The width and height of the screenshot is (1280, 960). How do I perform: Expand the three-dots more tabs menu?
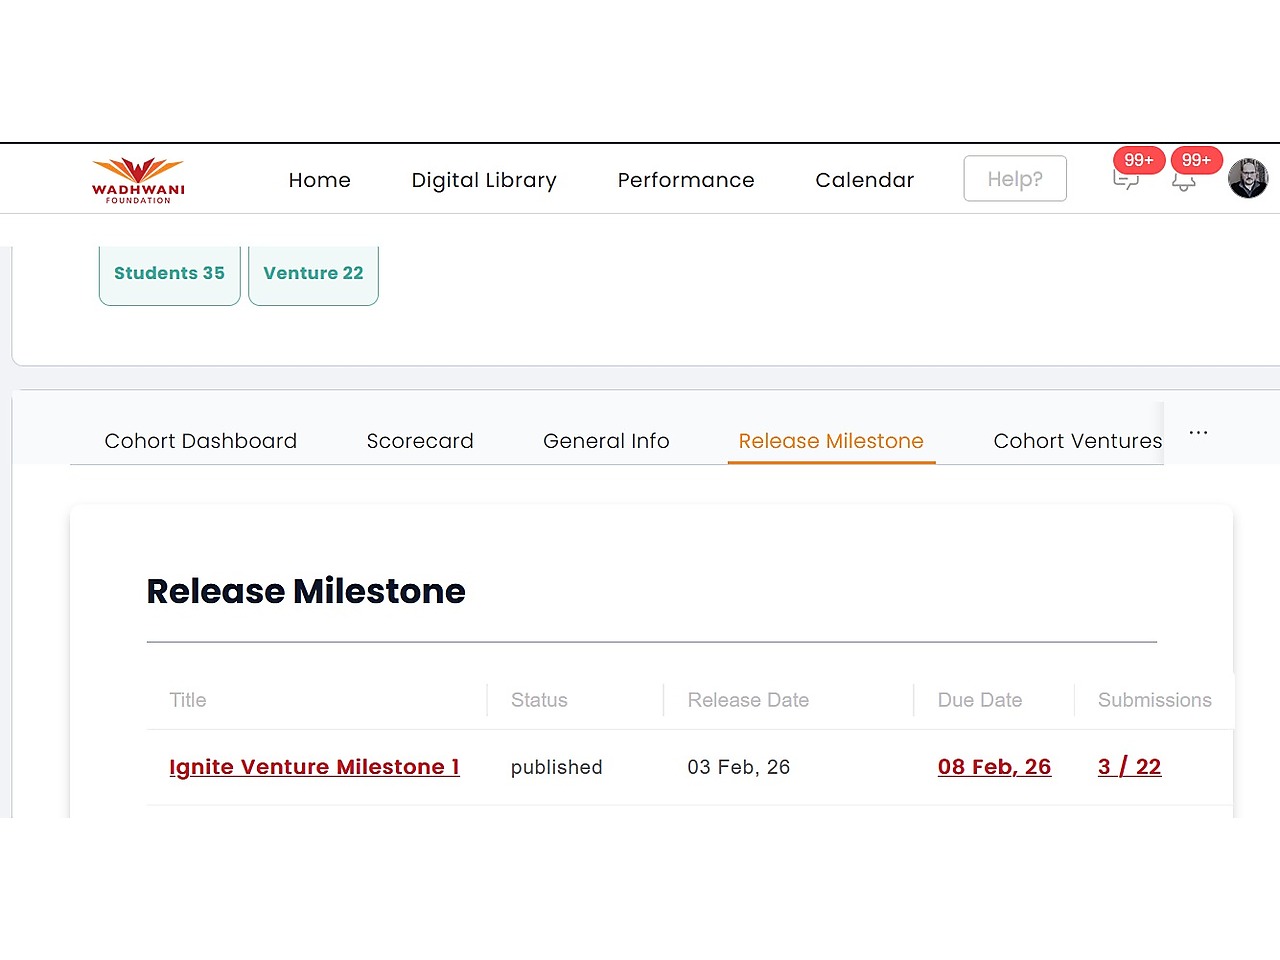(x=1198, y=433)
